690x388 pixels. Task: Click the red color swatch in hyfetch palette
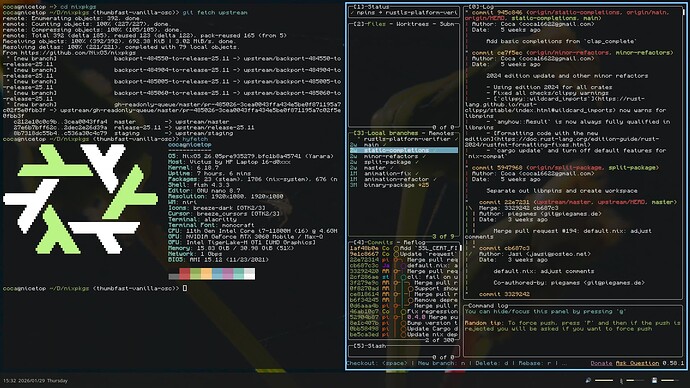pyautogui.click(x=185, y=274)
